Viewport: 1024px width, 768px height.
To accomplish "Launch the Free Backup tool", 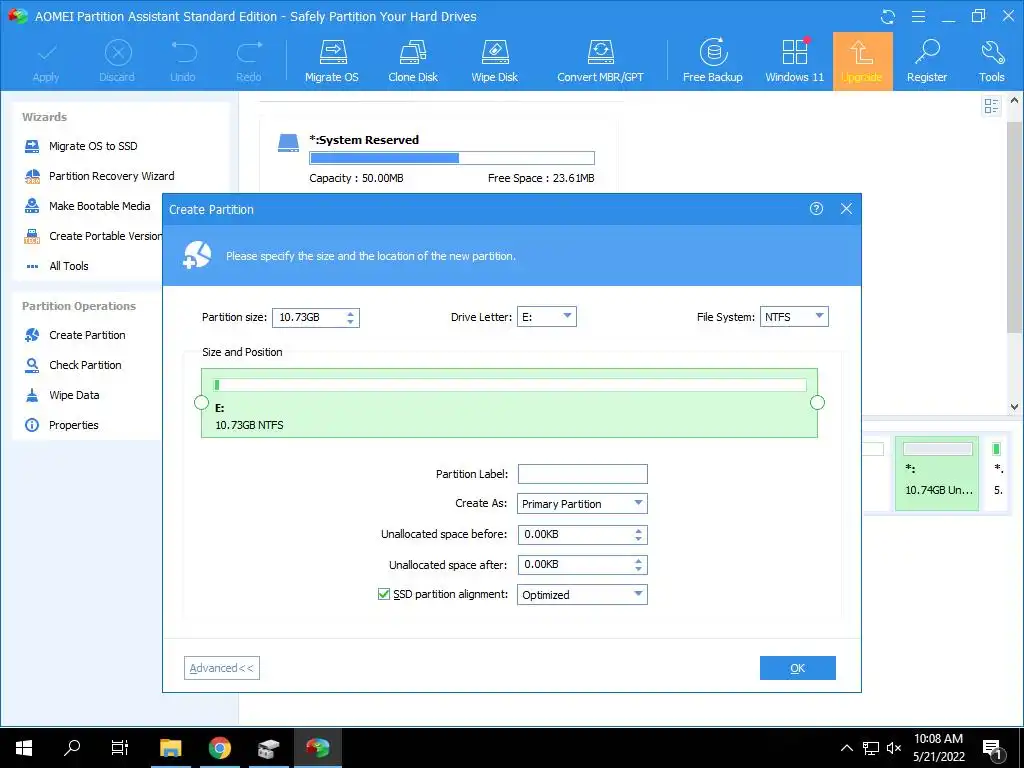I will (712, 61).
